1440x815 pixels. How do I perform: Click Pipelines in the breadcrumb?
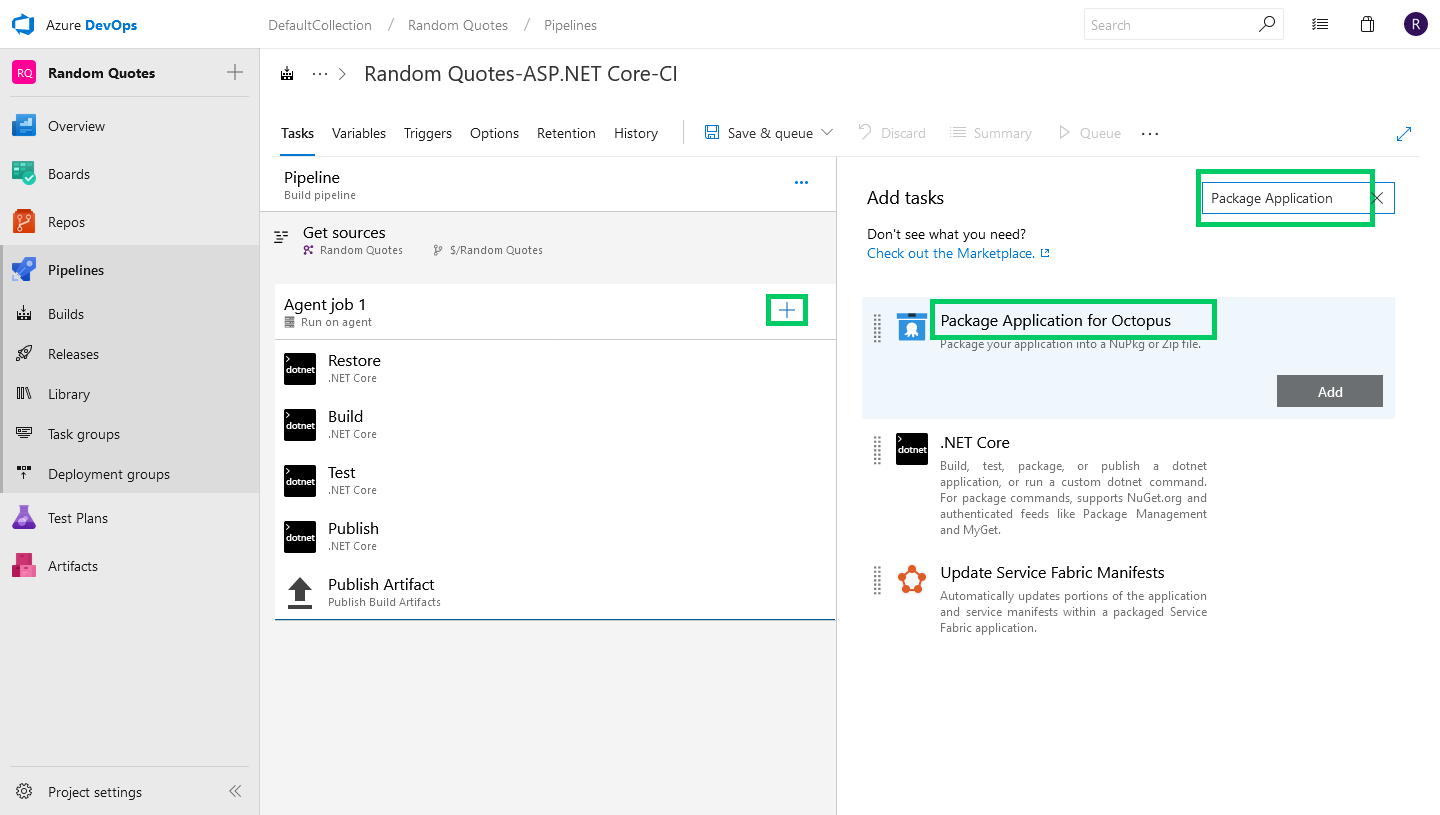570,25
